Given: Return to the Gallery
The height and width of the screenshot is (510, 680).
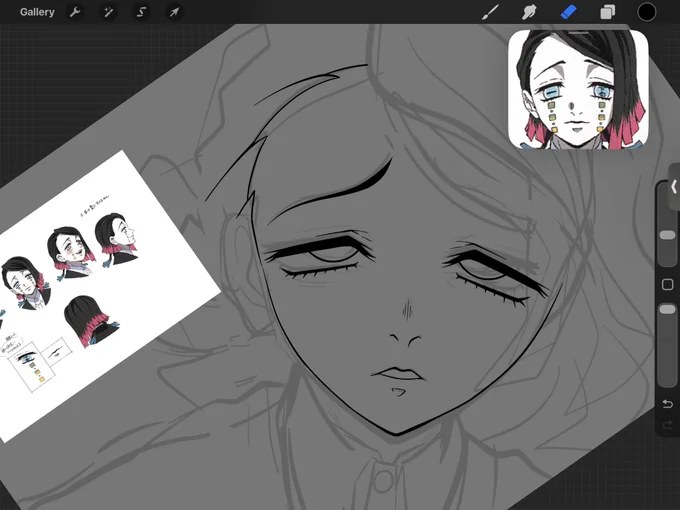Looking at the screenshot, I should point(37,12).
